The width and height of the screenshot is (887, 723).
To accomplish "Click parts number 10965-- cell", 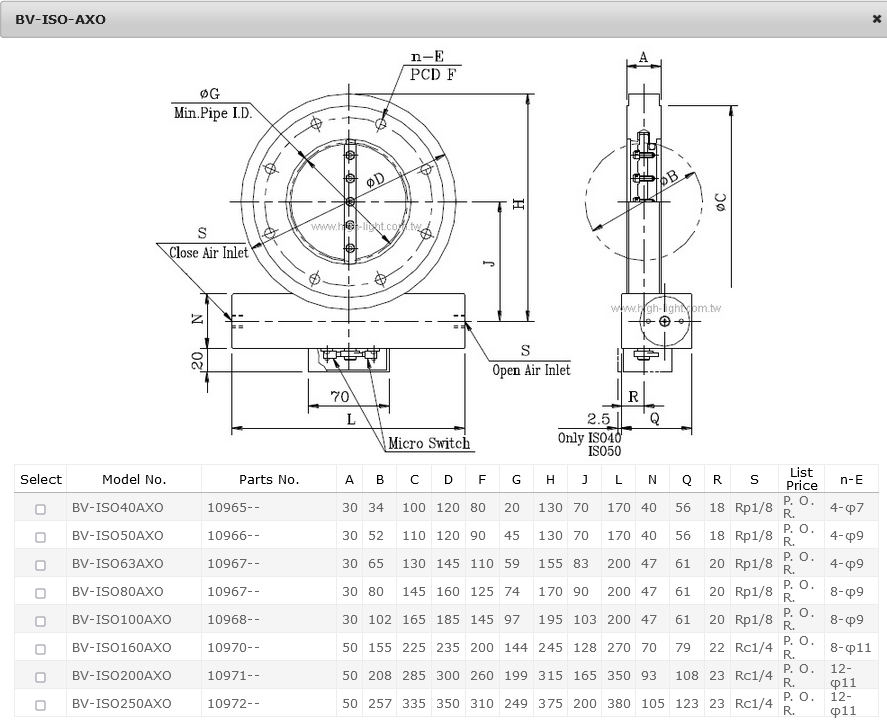I will pyautogui.click(x=233, y=508).
